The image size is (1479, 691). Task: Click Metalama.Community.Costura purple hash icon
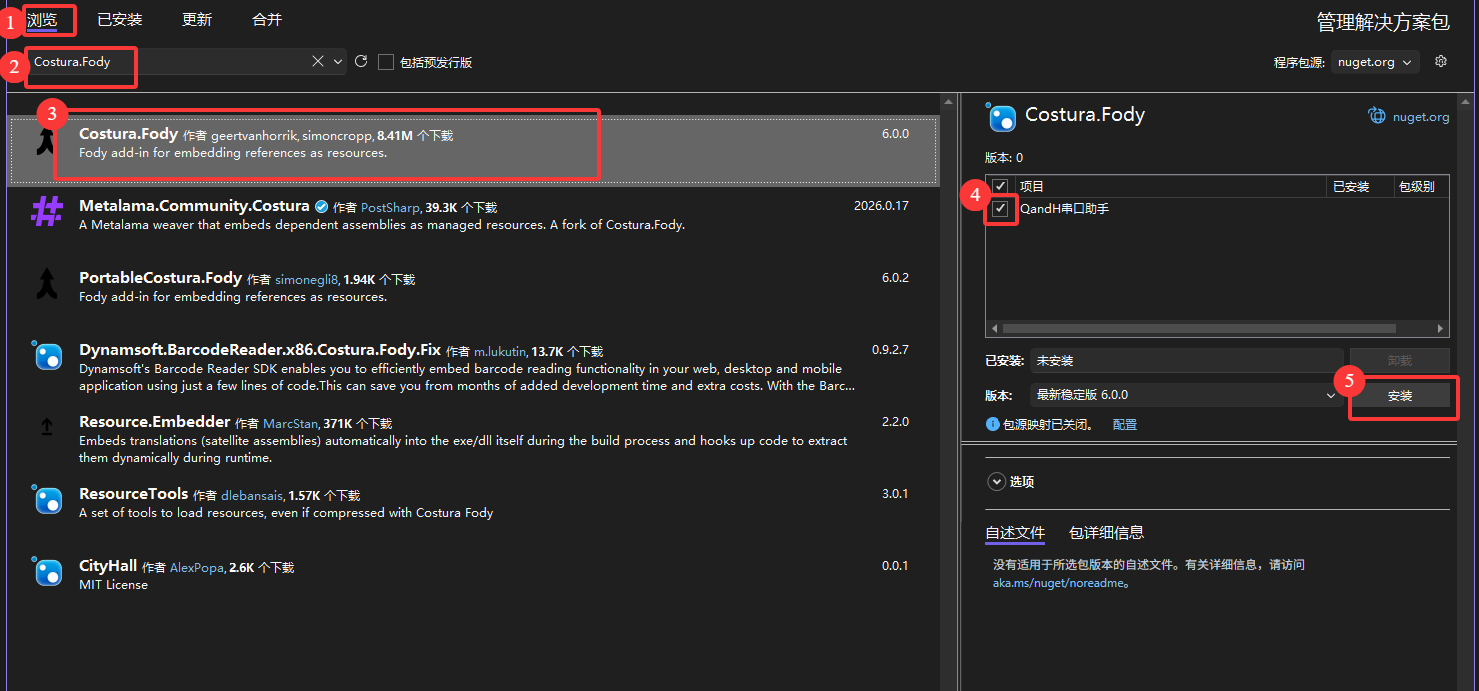[47, 211]
